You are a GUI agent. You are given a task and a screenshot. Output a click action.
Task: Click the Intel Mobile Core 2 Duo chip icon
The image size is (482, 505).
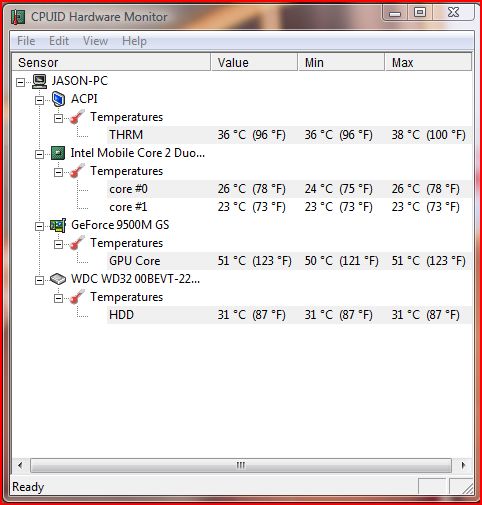click(58, 153)
